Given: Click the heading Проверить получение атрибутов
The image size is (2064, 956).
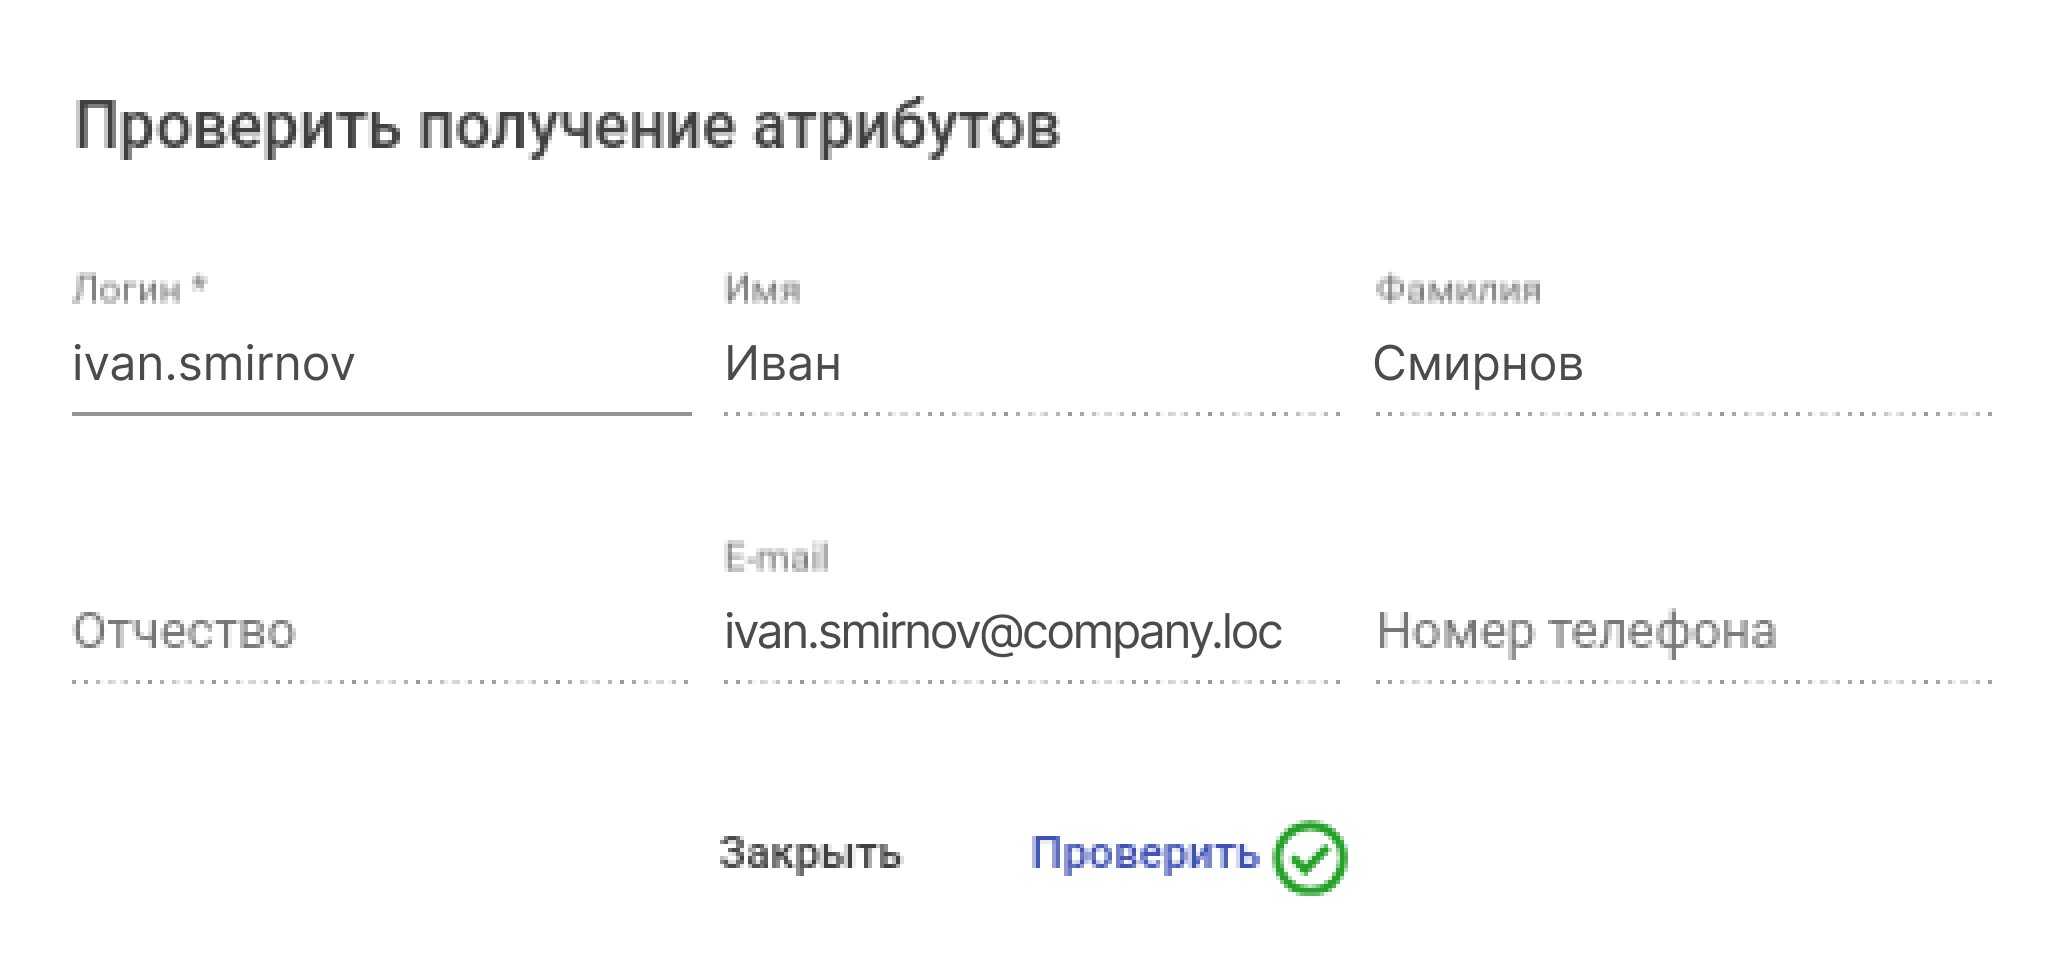Looking at the screenshot, I should click(567, 128).
